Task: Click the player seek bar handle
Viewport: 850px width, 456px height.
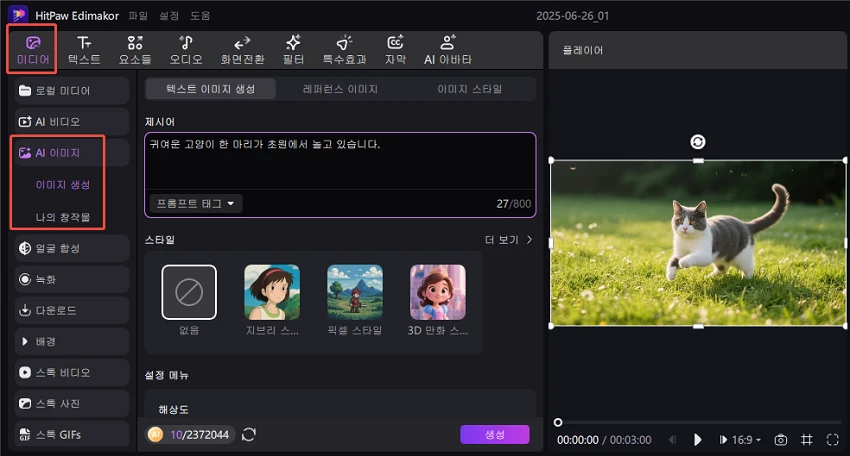Action: tap(558, 422)
